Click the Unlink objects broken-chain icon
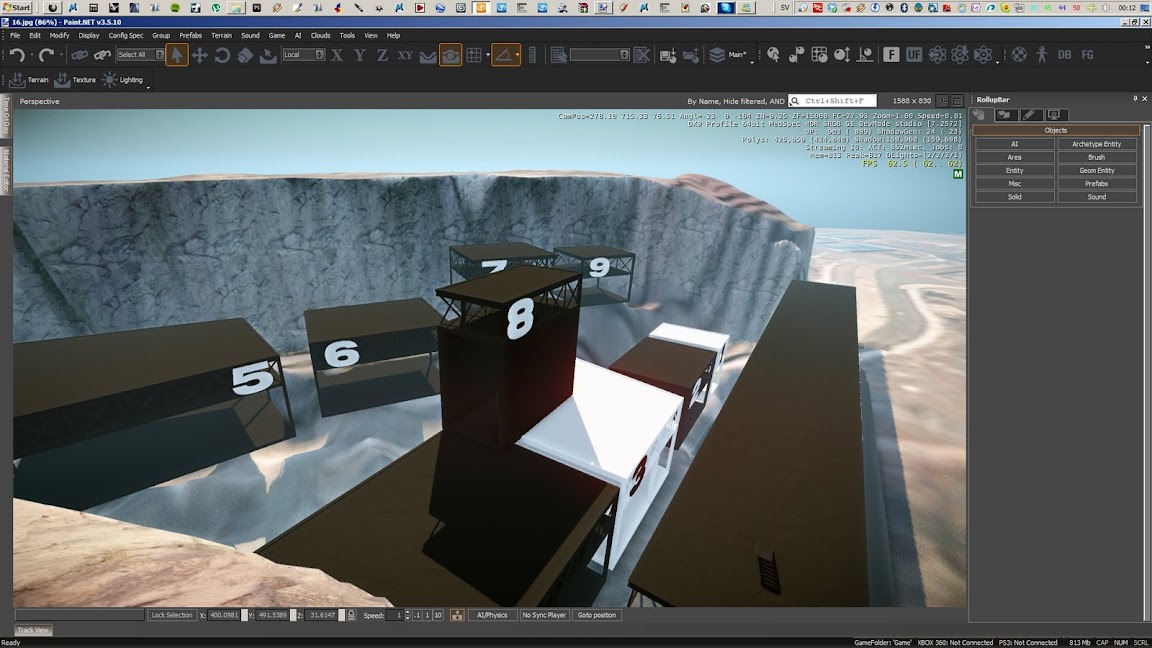Image resolution: width=1152 pixels, height=648 pixels. [102, 55]
